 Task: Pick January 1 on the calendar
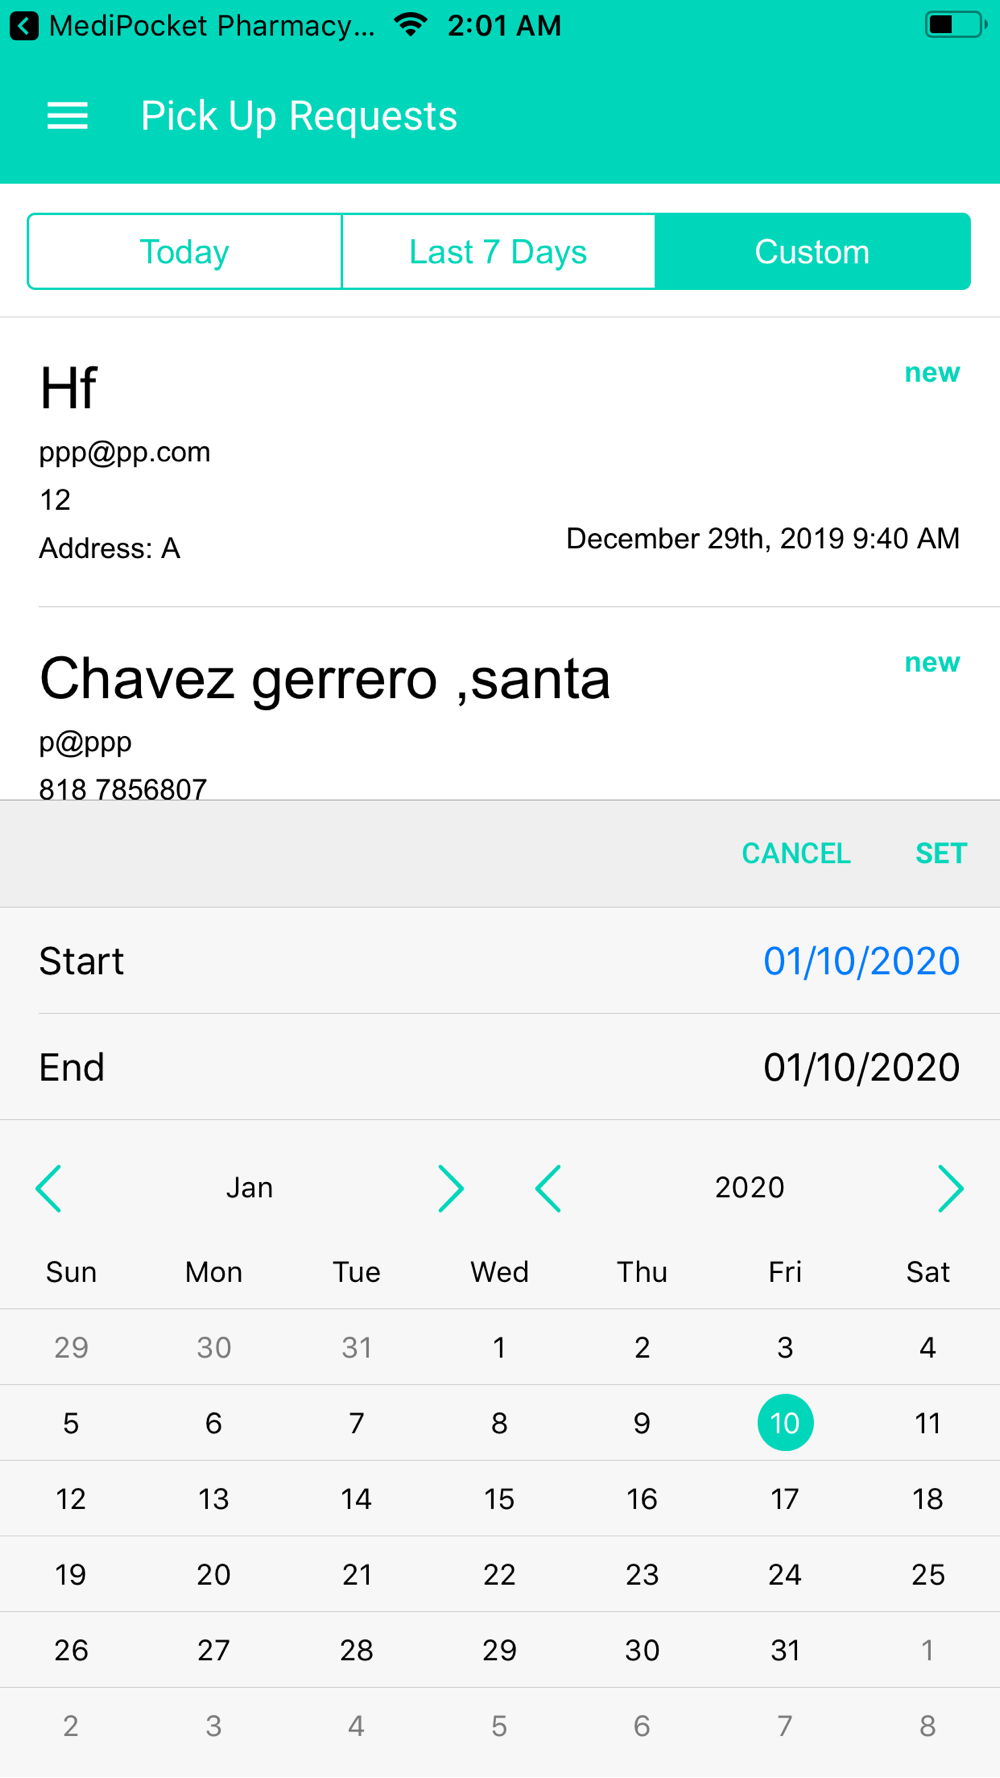tap(499, 1347)
